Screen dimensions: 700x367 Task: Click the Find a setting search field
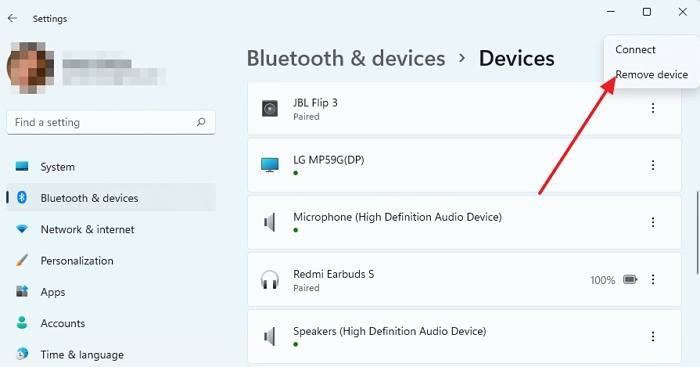(111, 122)
